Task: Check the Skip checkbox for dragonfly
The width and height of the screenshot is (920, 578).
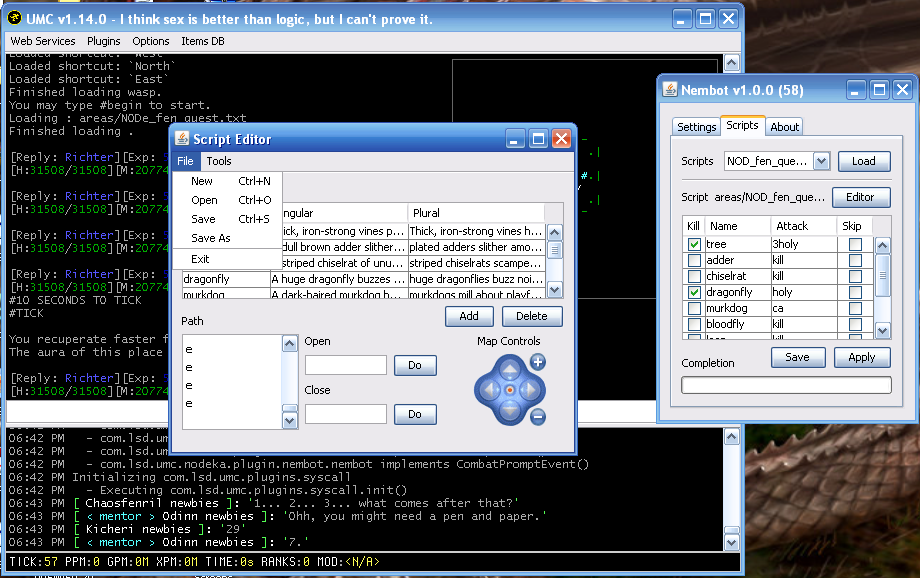Action: (855, 292)
